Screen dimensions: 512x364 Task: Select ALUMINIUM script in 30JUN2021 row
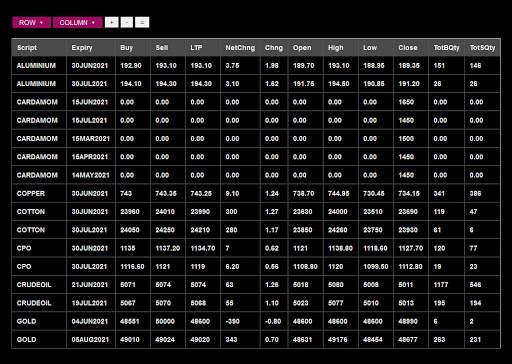pos(36,66)
